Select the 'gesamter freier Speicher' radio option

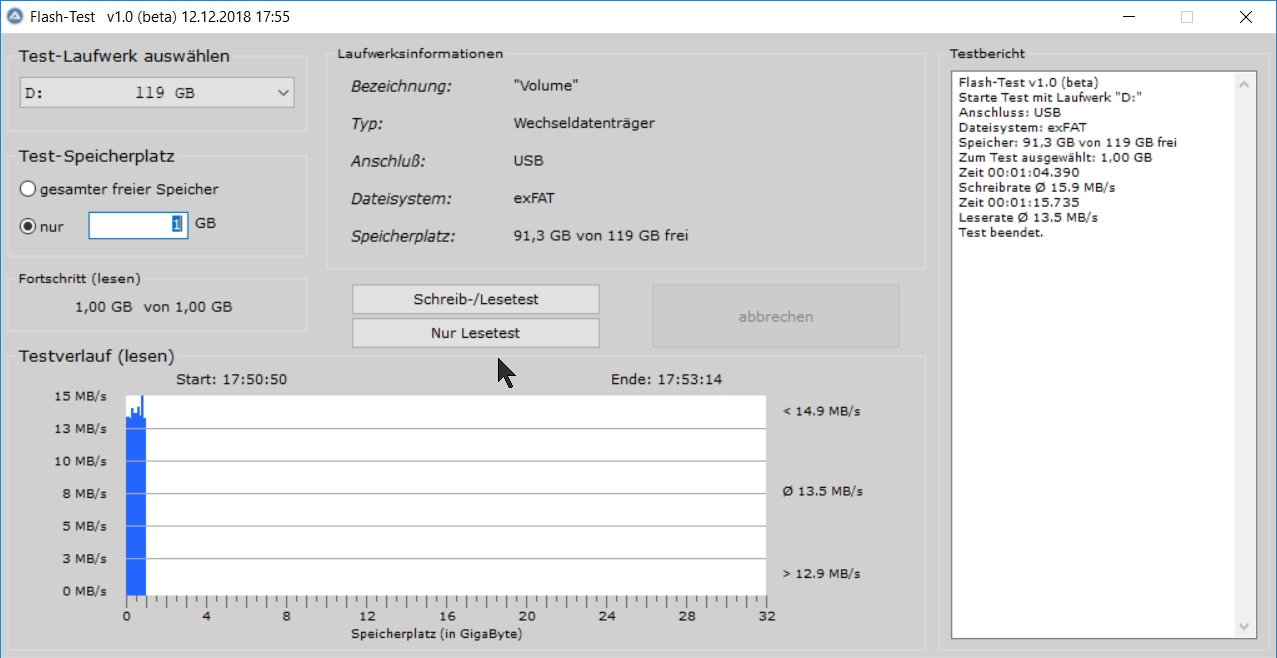tap(28, 189)
